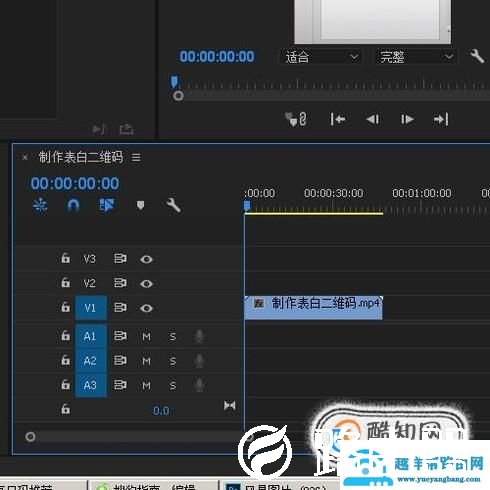This screenshot has width=490, height=490.
Task: Toggle Sync Lock on V1
Action: [120, 307]
